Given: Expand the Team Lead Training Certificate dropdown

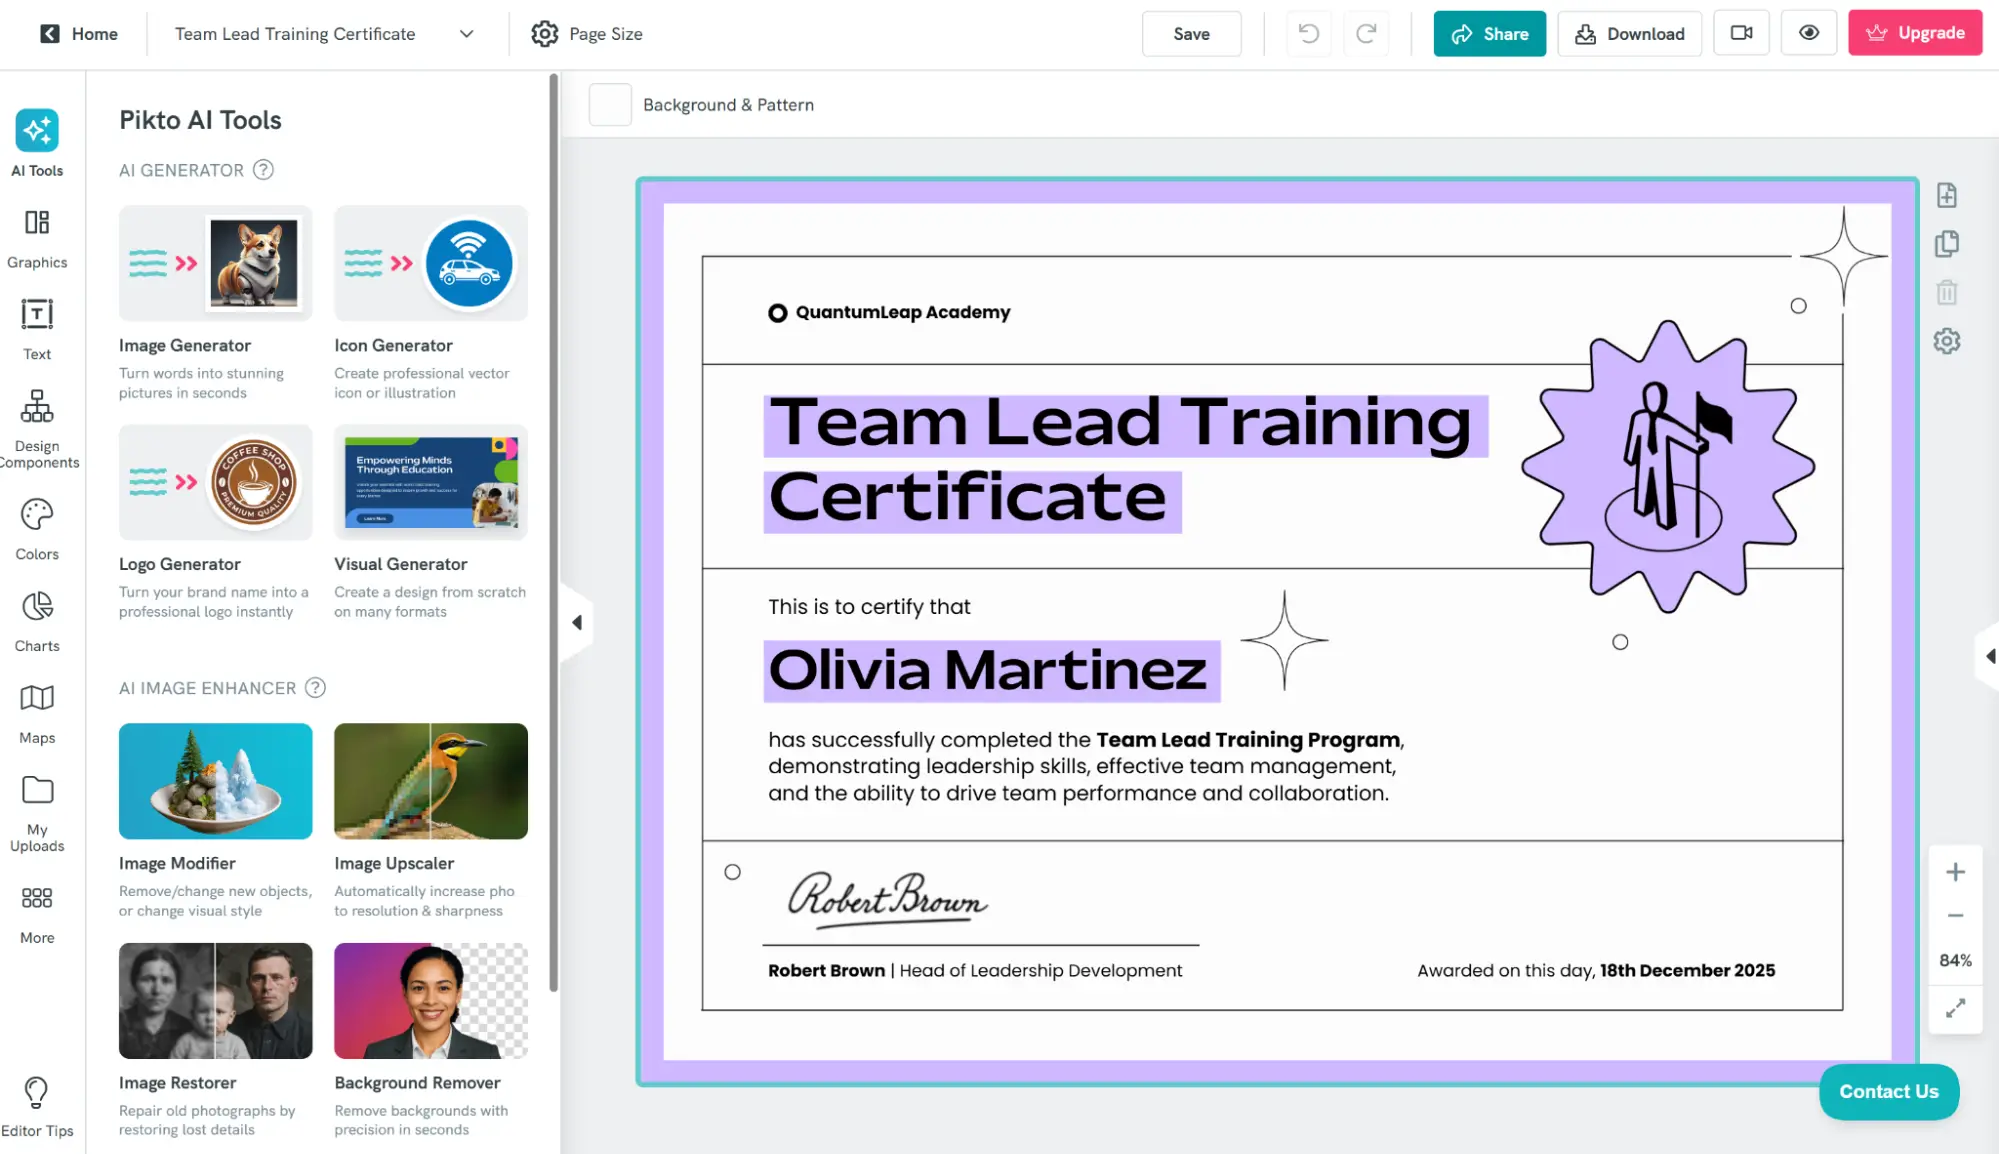Looking at the screenshot, I should [x=466, y=34].
